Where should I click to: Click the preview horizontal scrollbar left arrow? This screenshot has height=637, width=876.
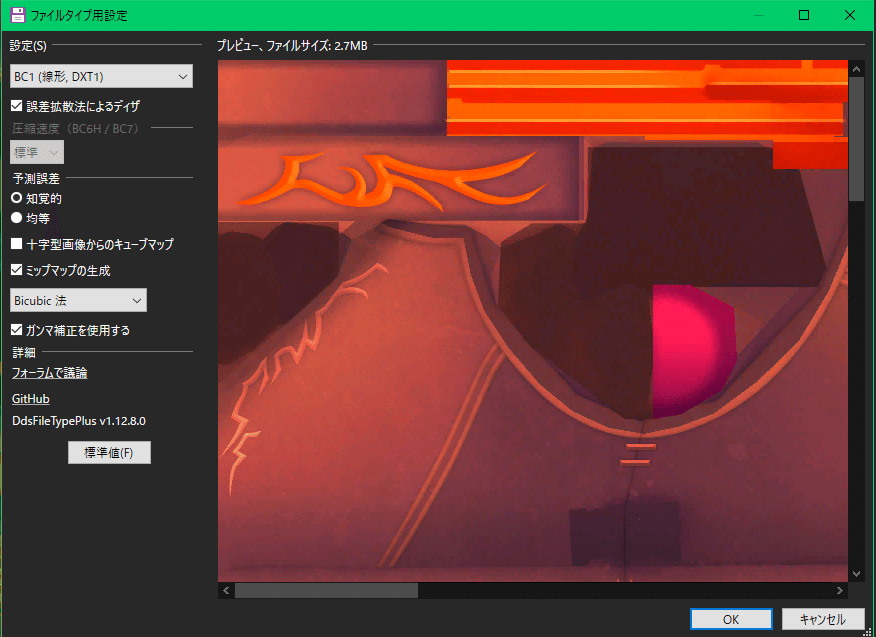226,591
